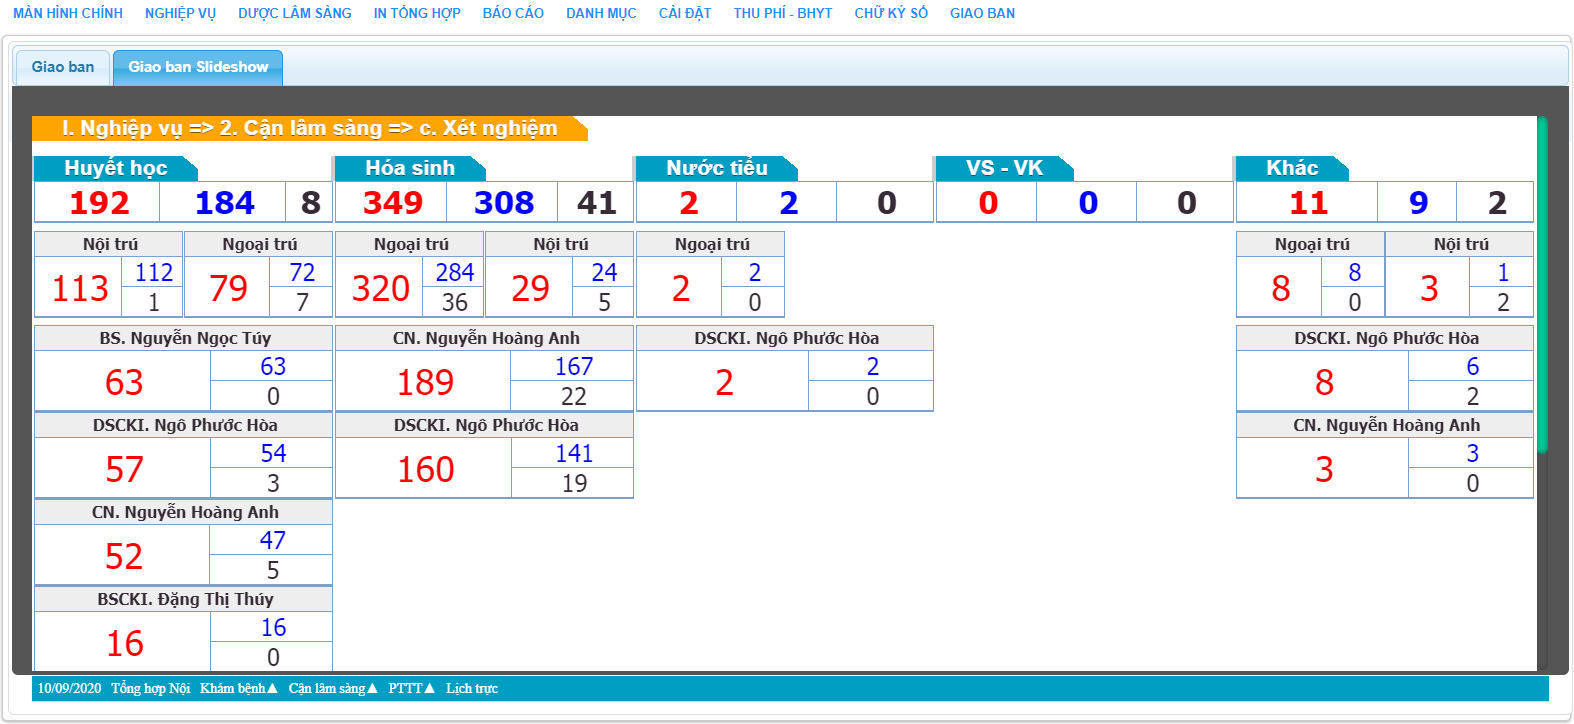Open the CÀI ĐẶT menu

pos(684,13)
